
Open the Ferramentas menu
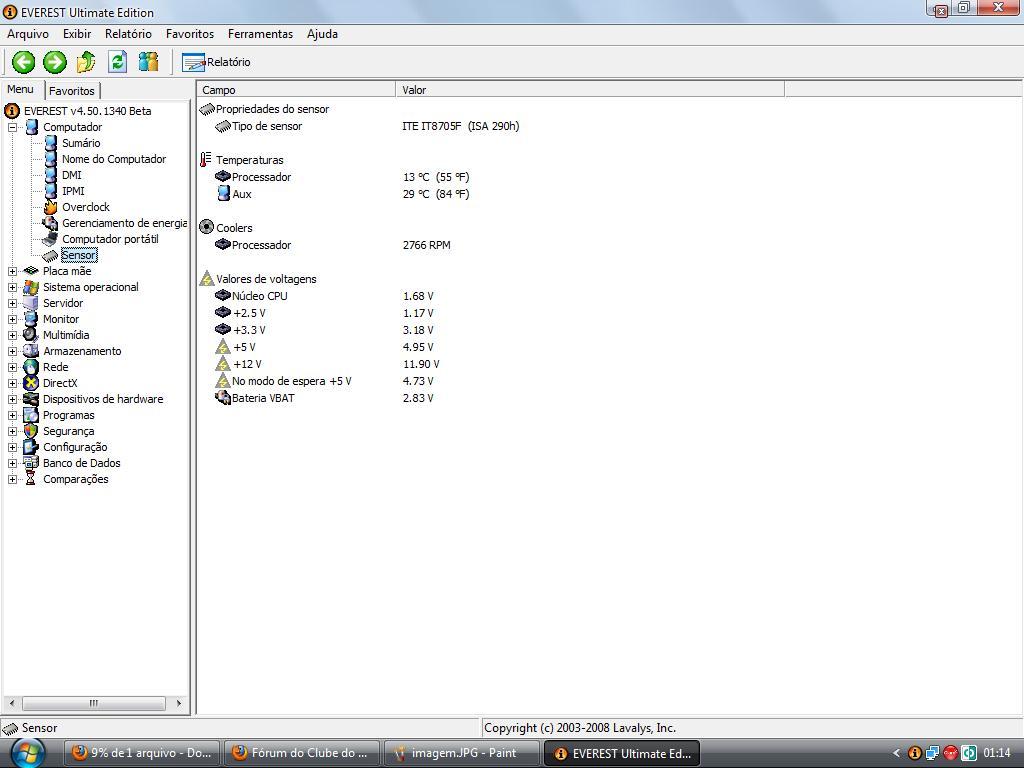coord(260,34)
